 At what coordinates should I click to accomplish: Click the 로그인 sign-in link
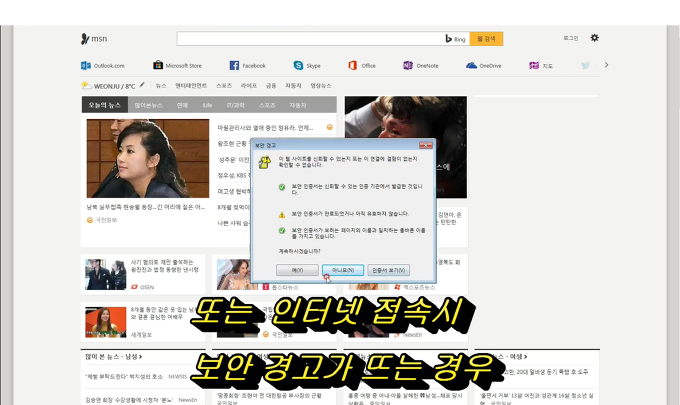pos(571,38)
